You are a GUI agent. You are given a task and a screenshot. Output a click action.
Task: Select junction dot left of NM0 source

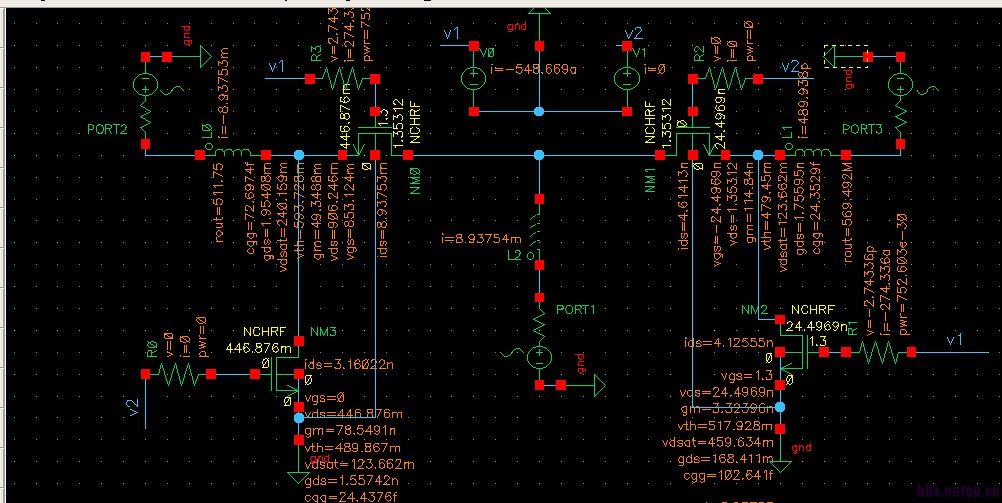[298, 155]
